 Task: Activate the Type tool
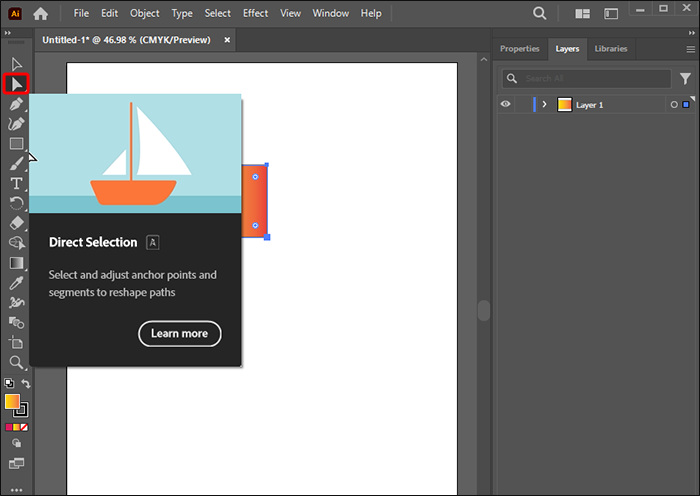coord(16,183)
